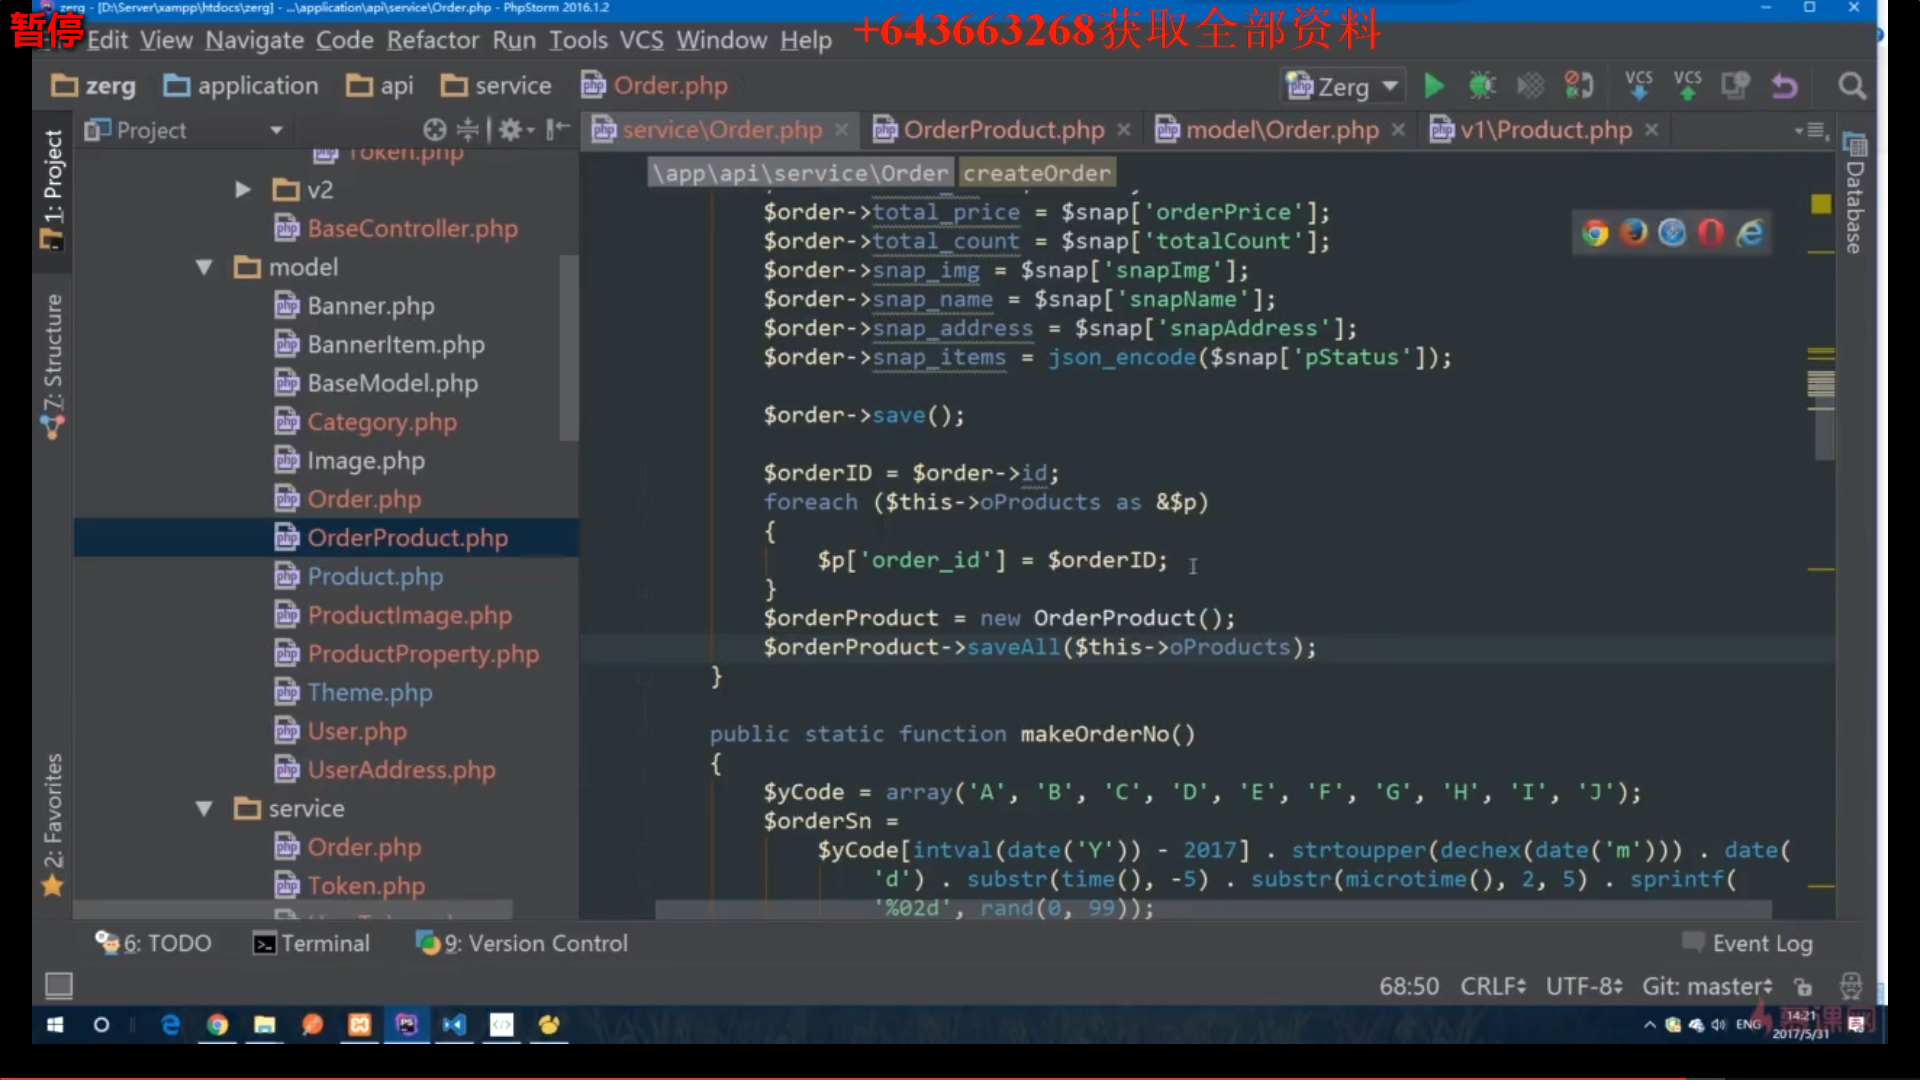Open the Search Everywhere magnifier icon
The width and height of the screenshot is (1920, 1080).
[1852, 86]
